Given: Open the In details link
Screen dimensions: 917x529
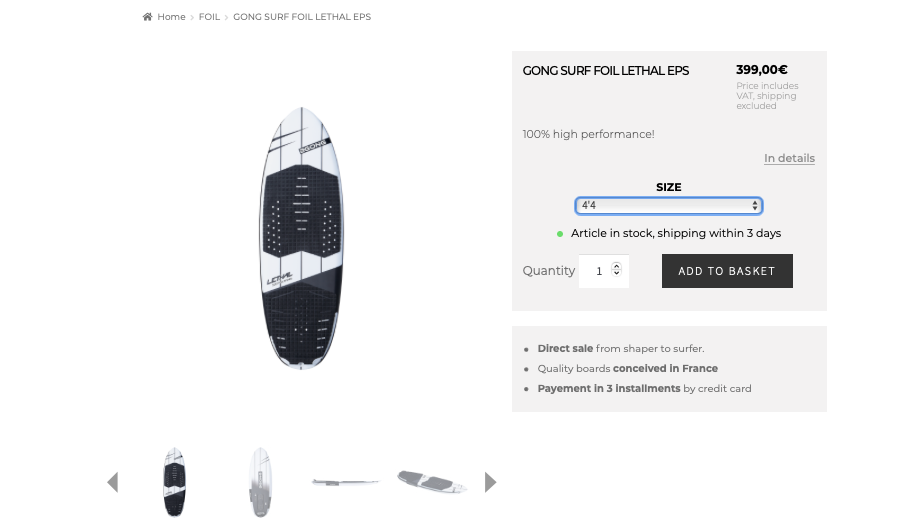Looking at the screenshot, I should [789, 158].
